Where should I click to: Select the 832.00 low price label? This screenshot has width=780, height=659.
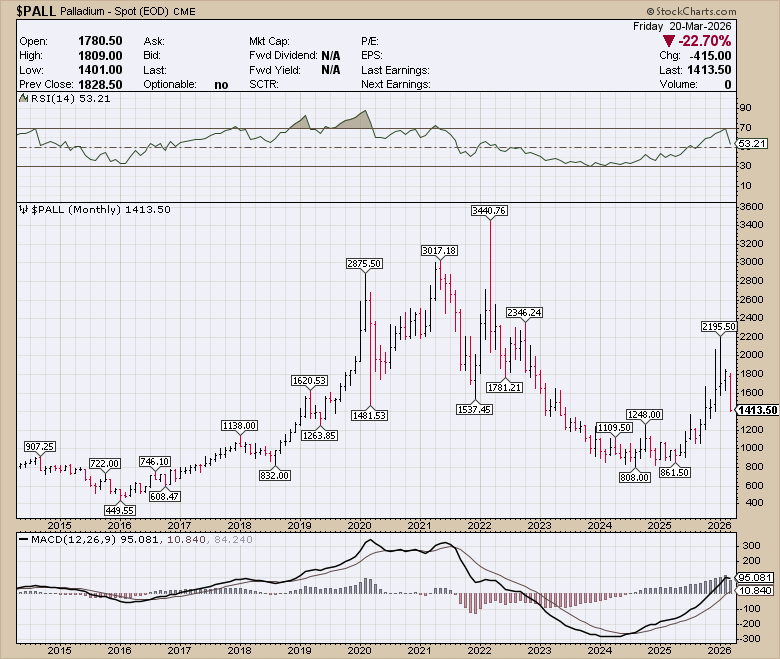tap(275, 475)
